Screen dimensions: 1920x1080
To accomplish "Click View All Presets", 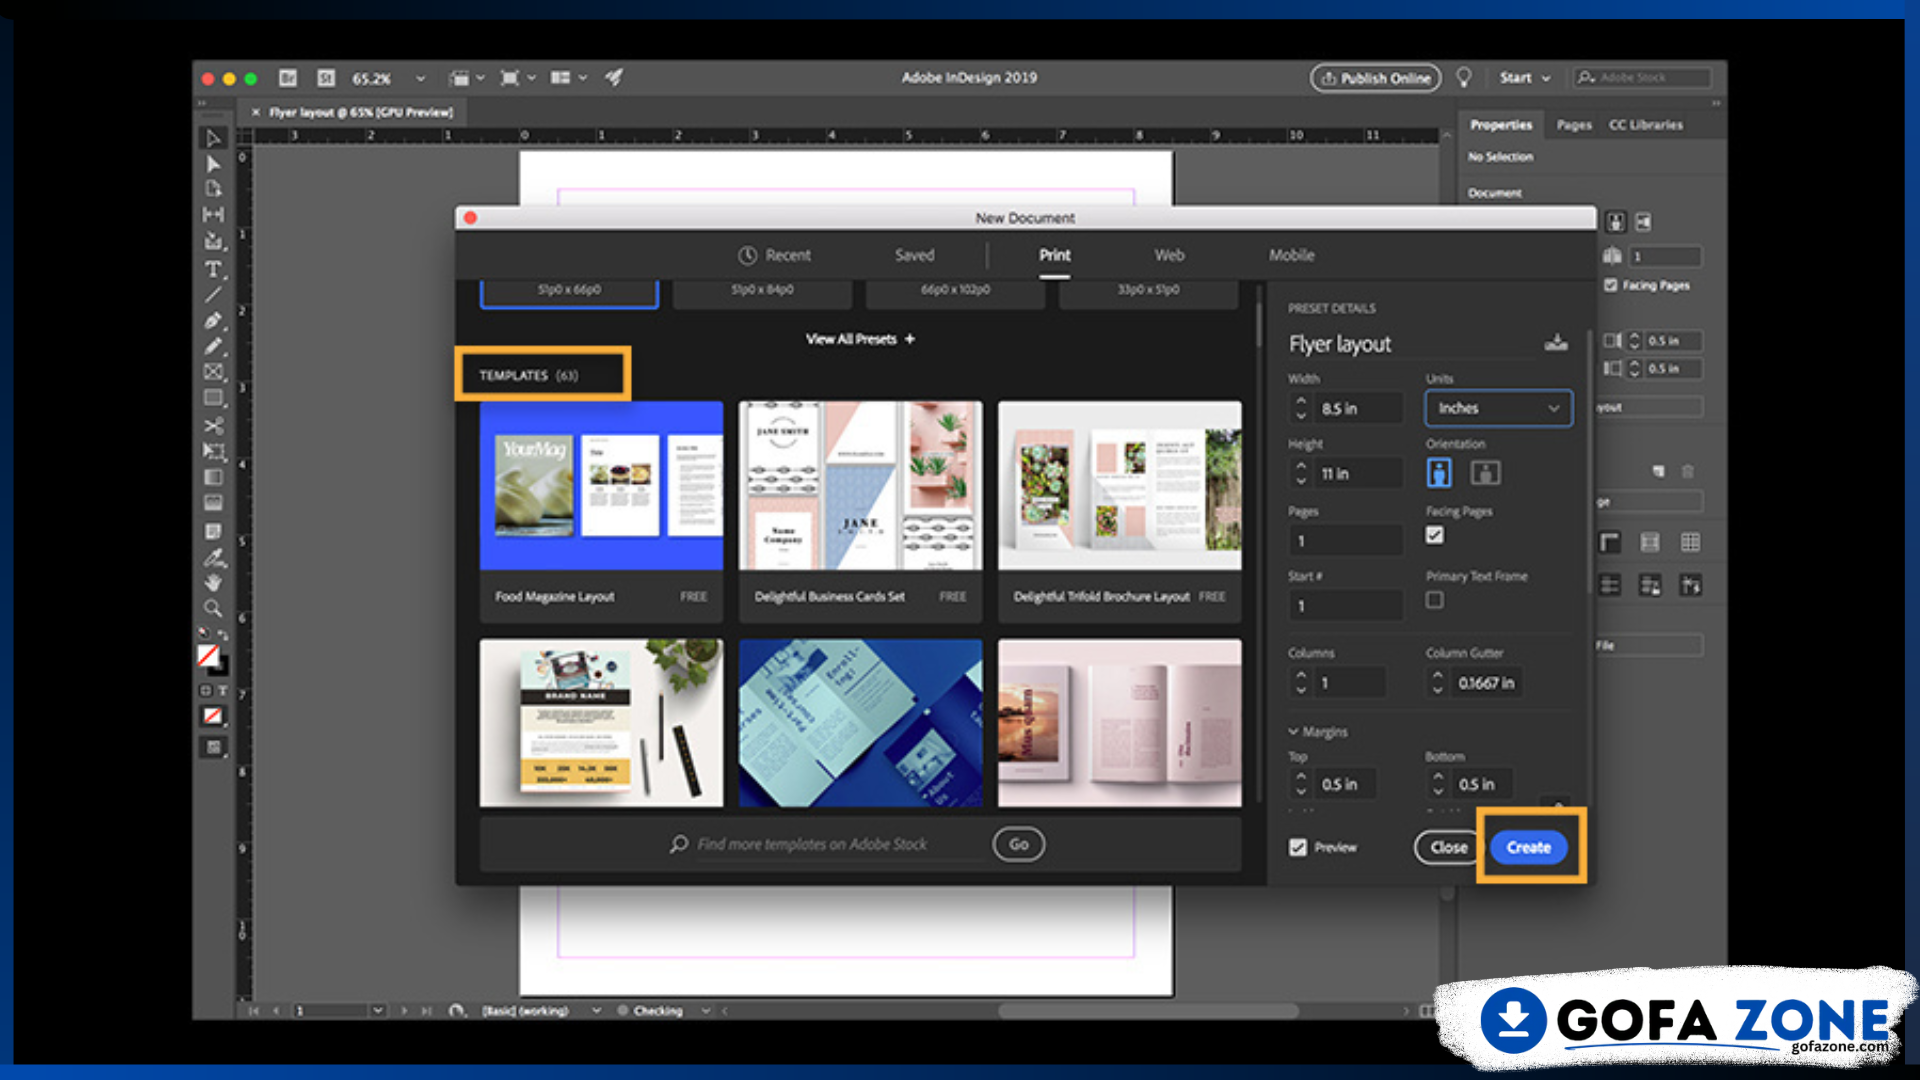I will pos(860,339).
